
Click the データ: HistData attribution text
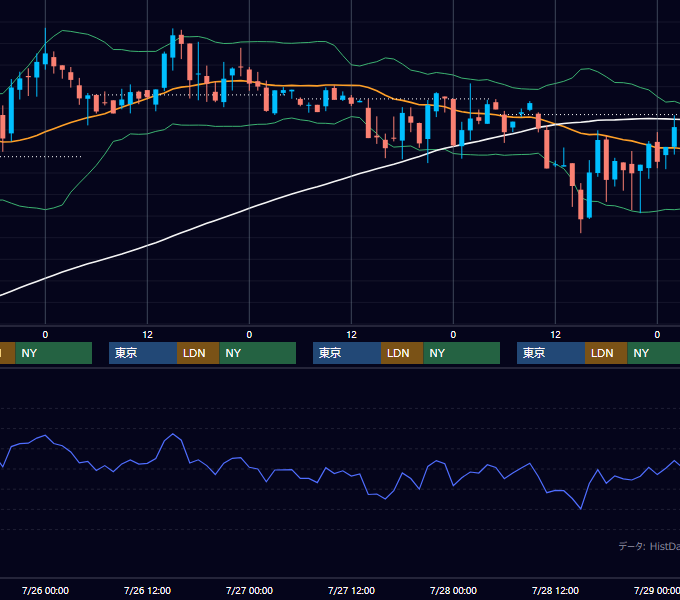(649, 546)
